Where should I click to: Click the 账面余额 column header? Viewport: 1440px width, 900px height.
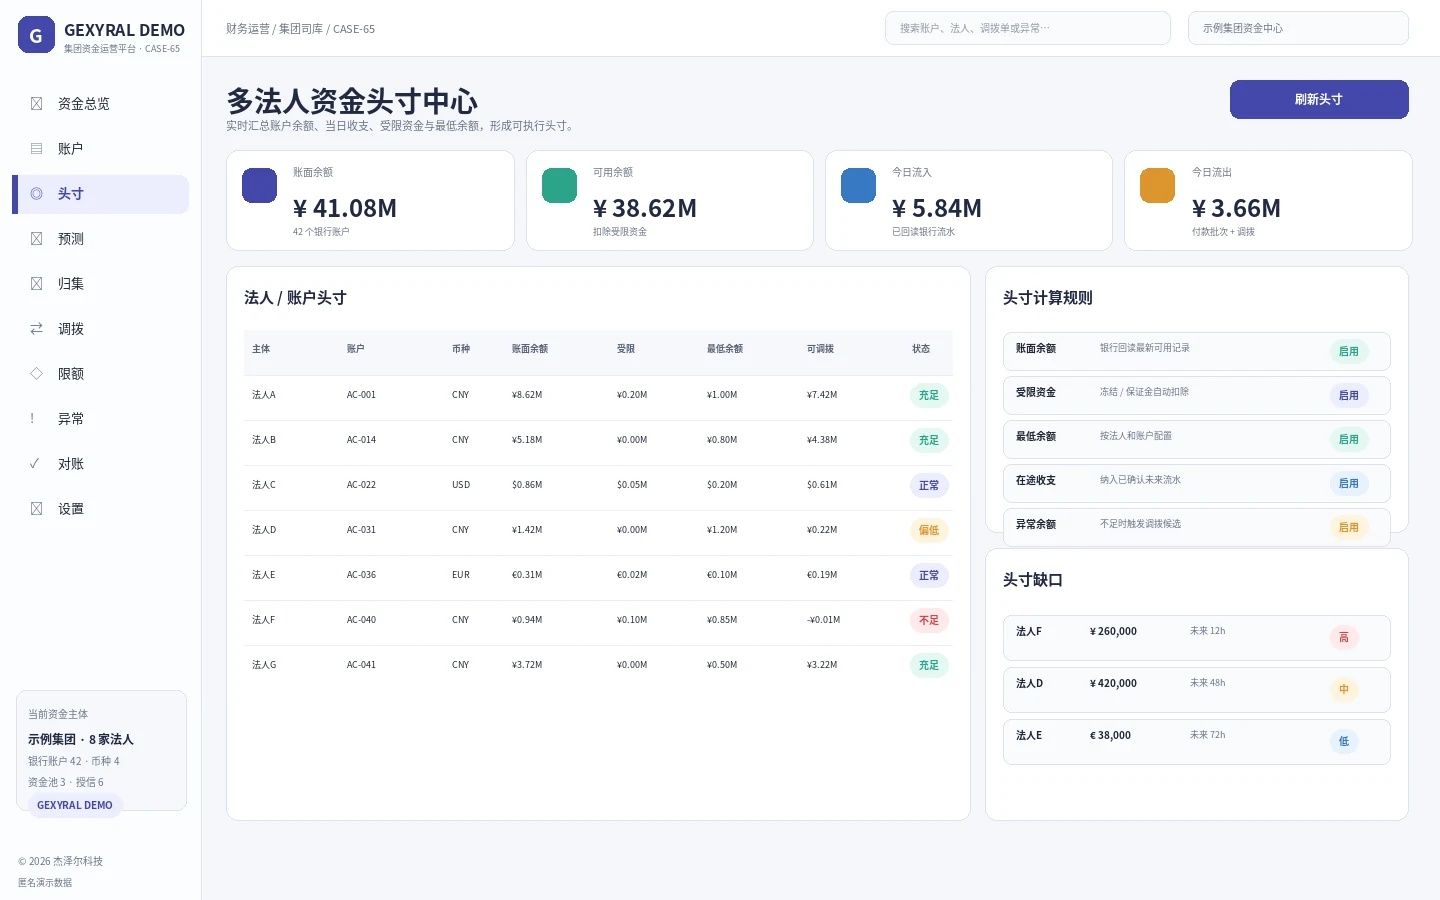(530, 349)
